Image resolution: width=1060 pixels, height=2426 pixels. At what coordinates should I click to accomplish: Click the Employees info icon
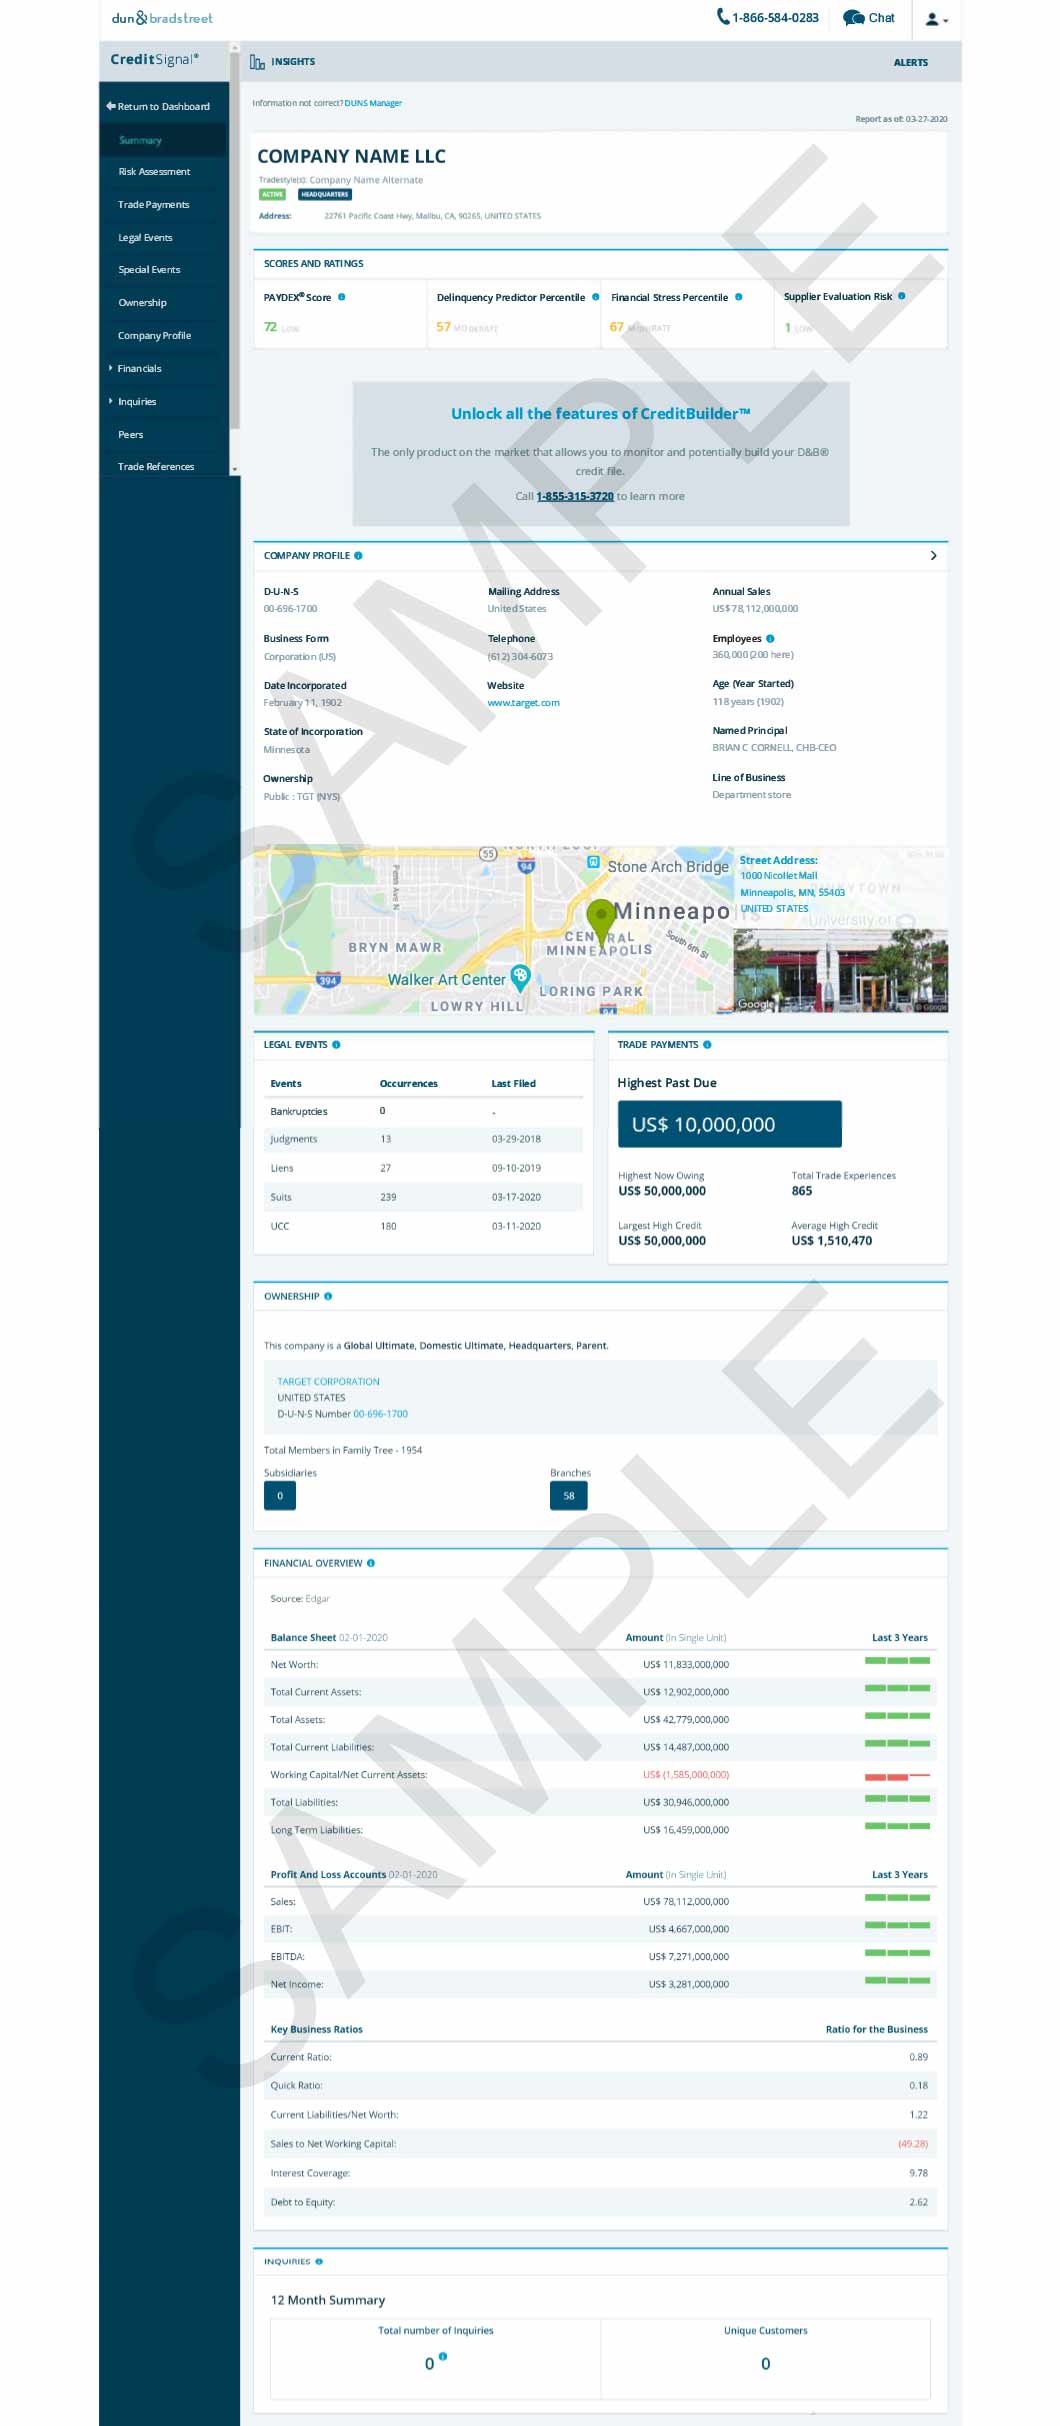769,638
